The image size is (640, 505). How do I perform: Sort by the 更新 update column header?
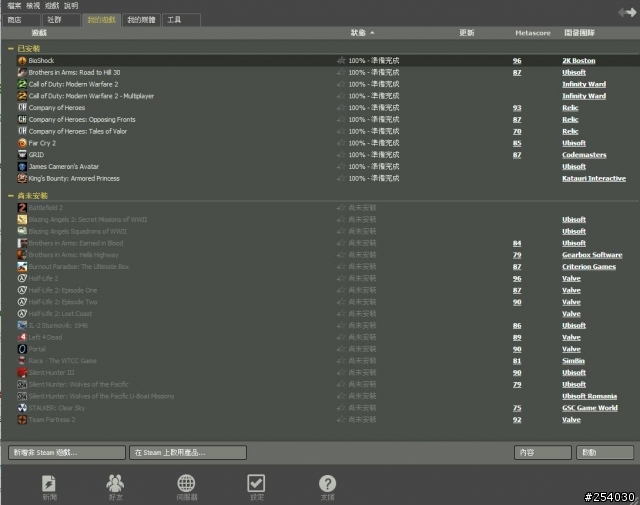[x=467, y=33]
